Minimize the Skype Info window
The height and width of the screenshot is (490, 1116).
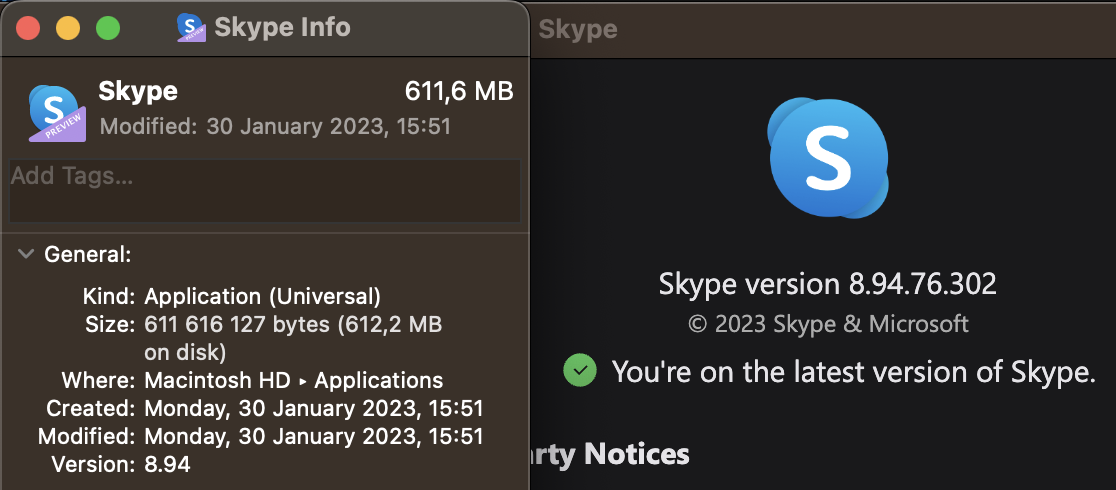pyautogui.click(x=67, y=28)
